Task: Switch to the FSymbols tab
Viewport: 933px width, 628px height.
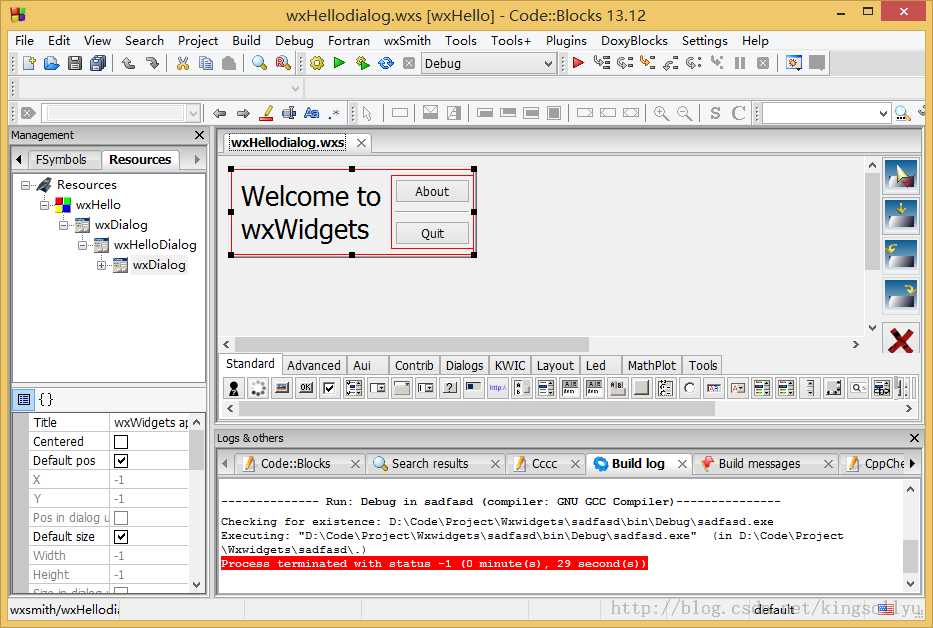Action: pyautogui.click(x=61, y=160)
